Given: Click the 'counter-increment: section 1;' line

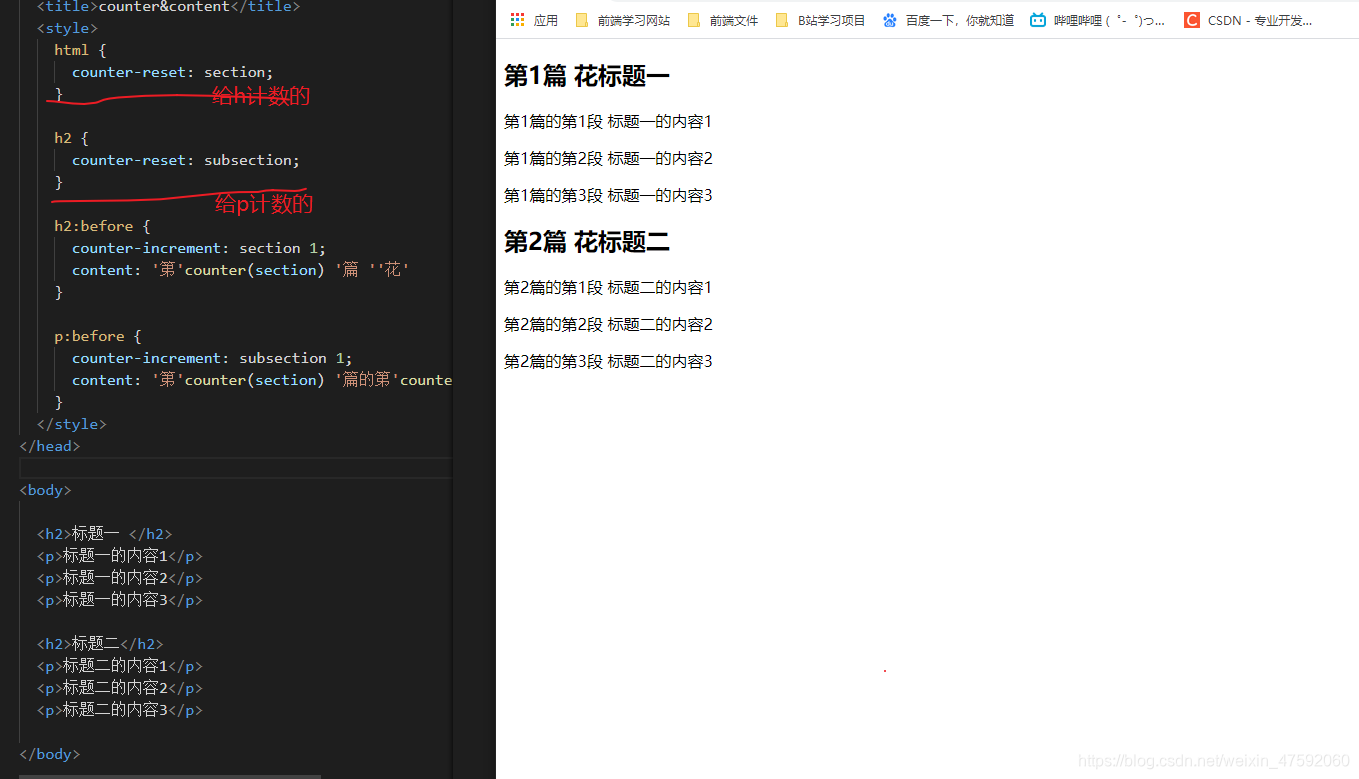Looking at the screenshot, I should (199, 248).
